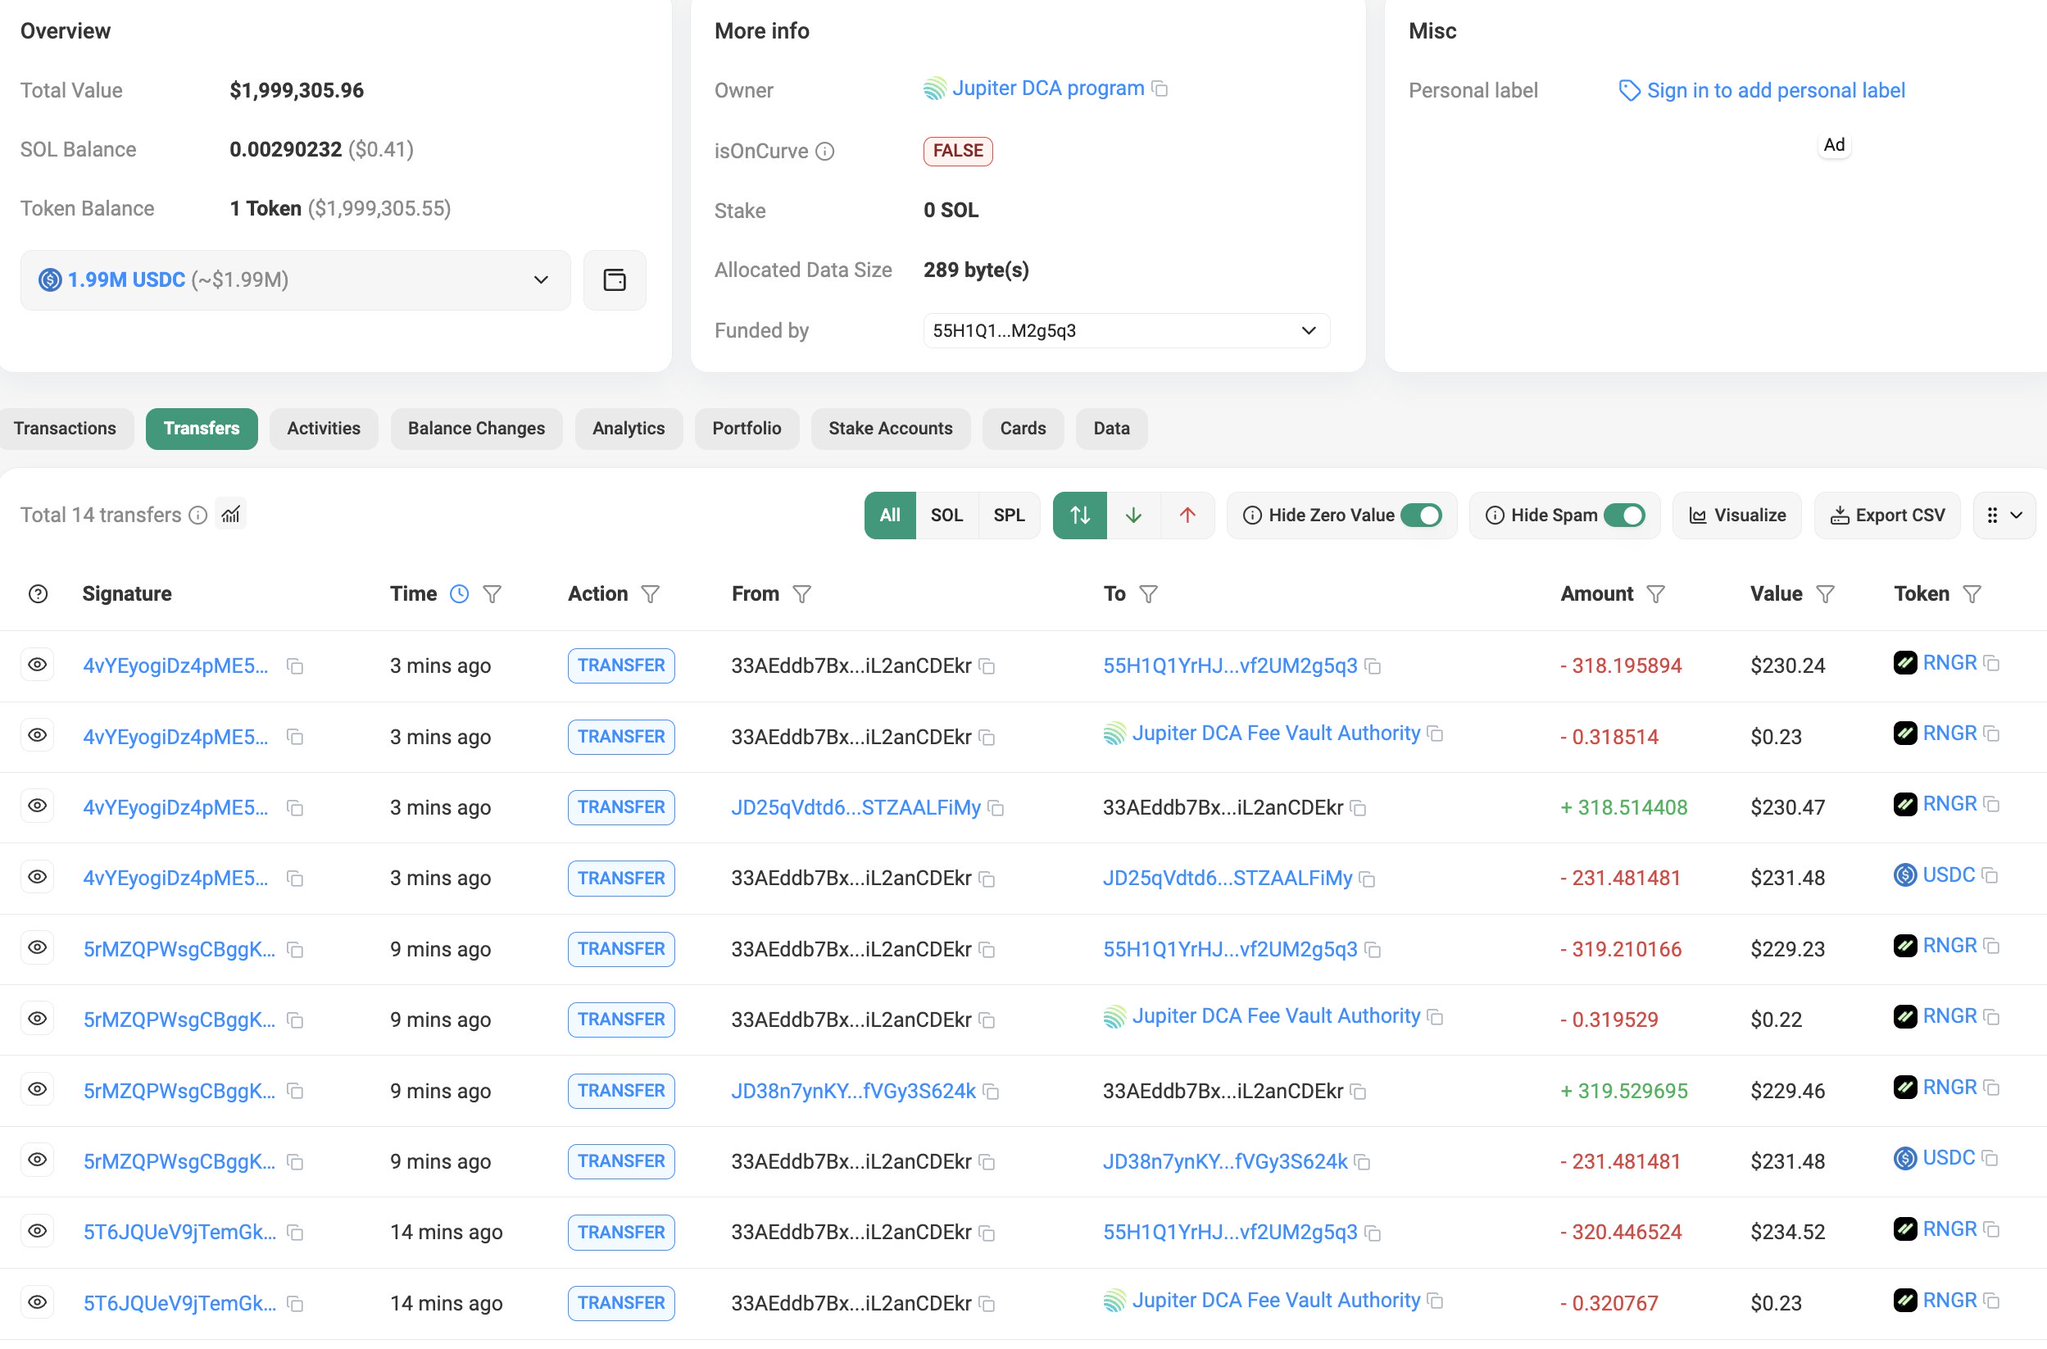This screenshot has height=1349, width=2047.
Task: Filter by incoming transfers using the down arrow
Action: pyautogui.click(x=1133, y=515)
